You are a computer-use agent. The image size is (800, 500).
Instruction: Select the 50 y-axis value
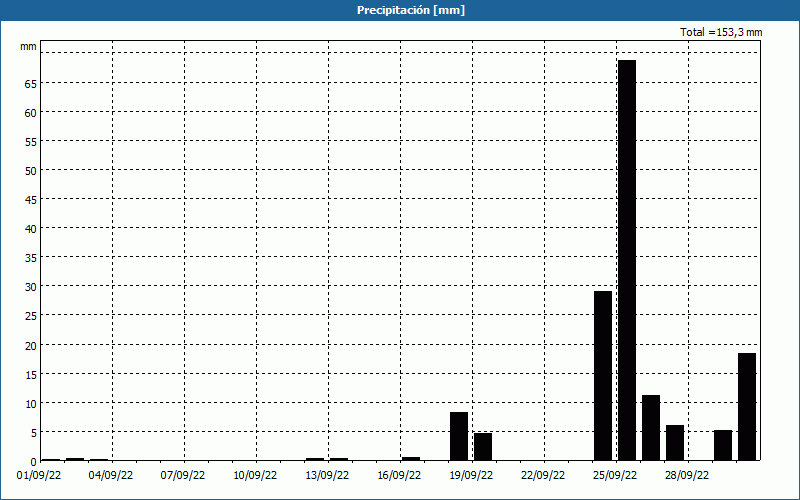pos(31,171)
